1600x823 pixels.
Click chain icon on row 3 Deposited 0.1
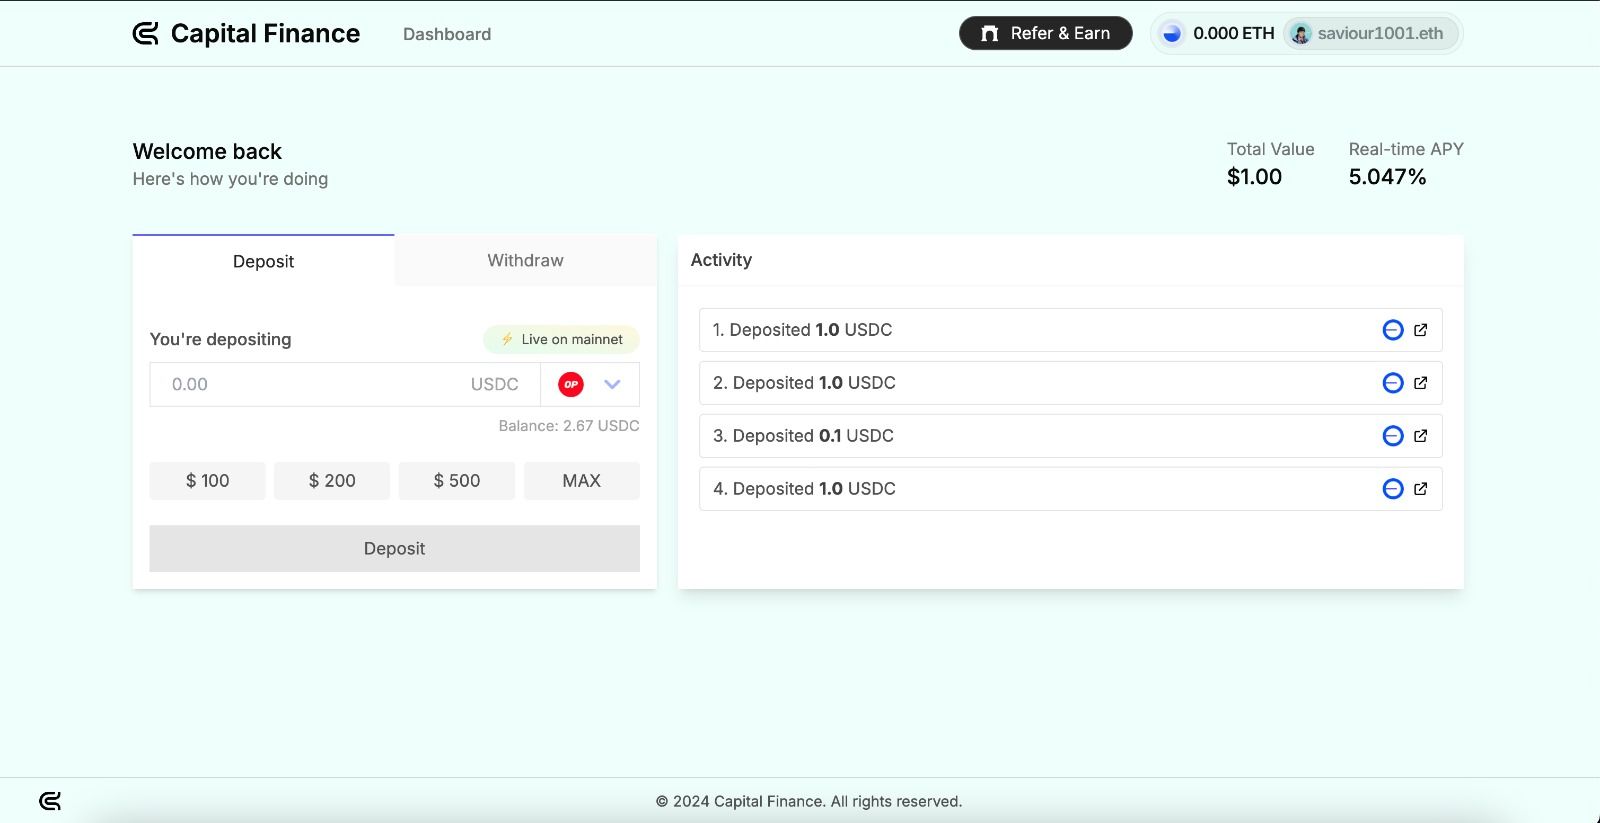pyautogui.click(x=1393, y=436)
